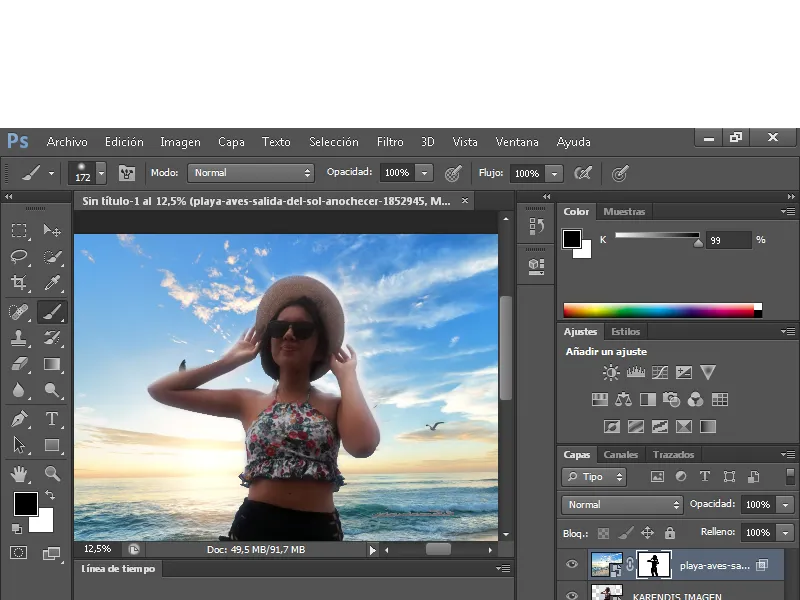Open the 3D panel icon
Image resolution: width=800 pixels, height=600 pixels.
536,266
